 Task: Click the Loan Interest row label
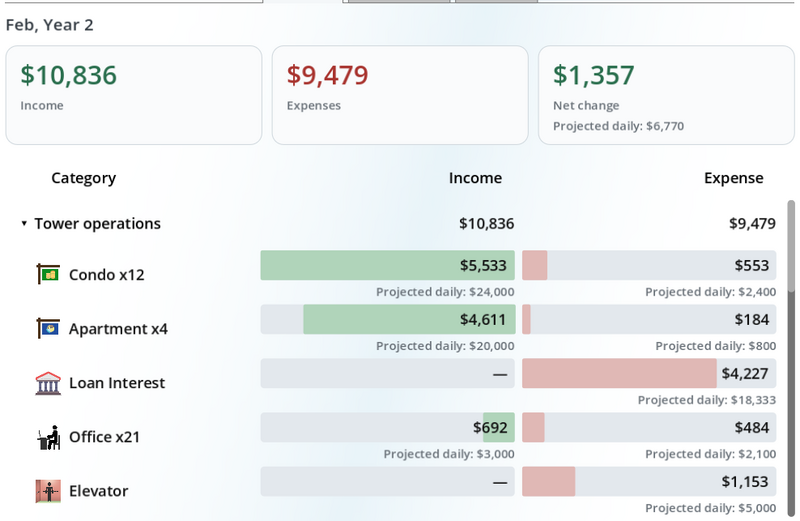point(117,383)
